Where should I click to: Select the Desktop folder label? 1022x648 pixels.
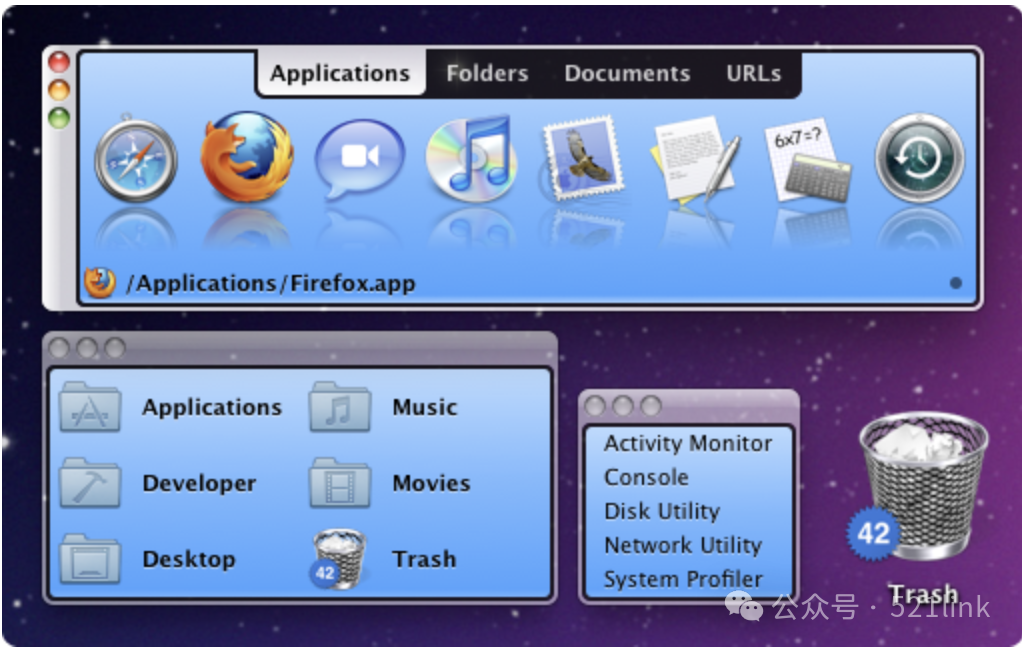188,559
